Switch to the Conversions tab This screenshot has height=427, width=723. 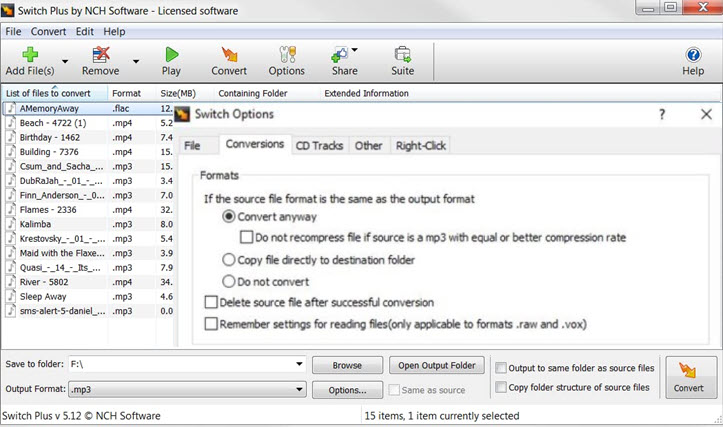tap(255, 144)
